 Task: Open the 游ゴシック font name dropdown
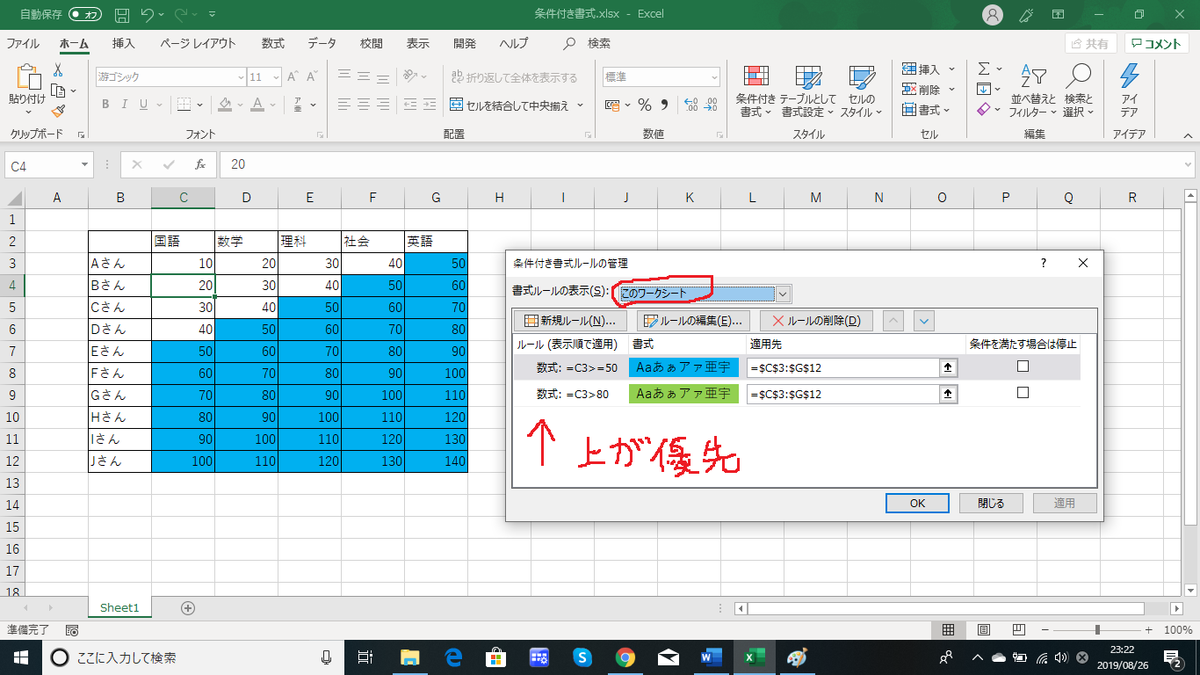click(x=240, y=76)
